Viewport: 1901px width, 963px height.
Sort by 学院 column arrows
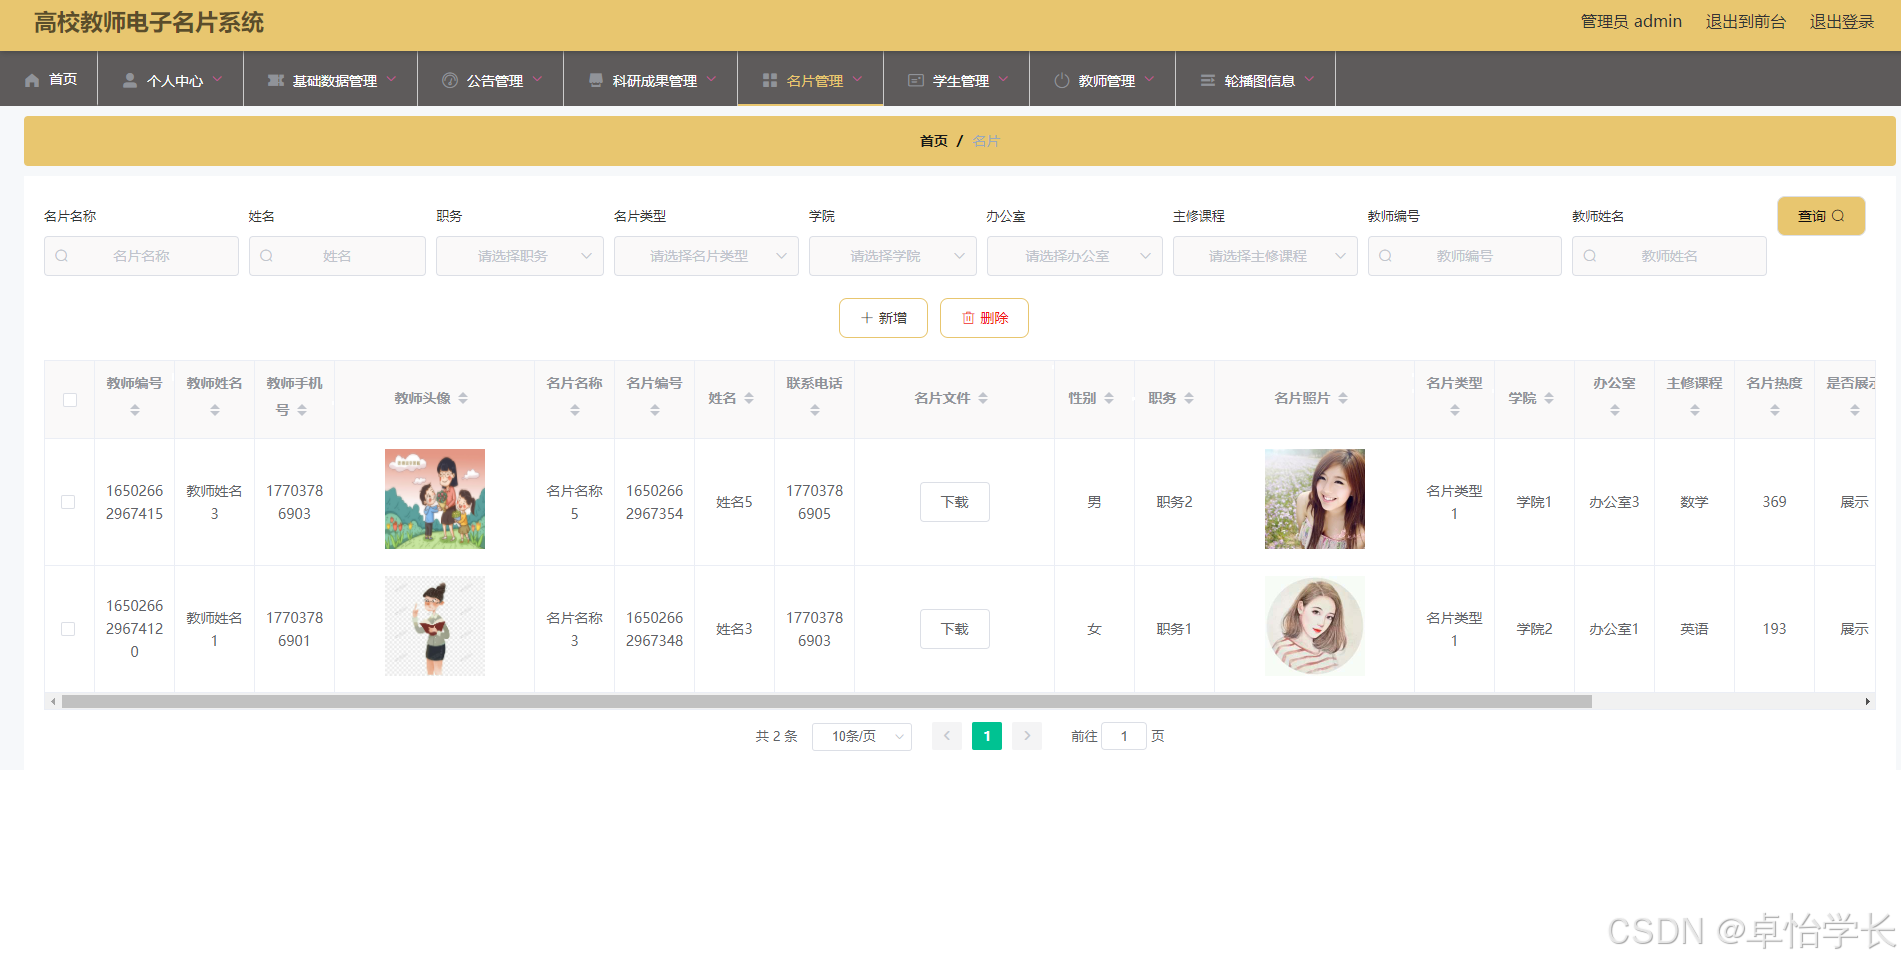[1549, 398]
